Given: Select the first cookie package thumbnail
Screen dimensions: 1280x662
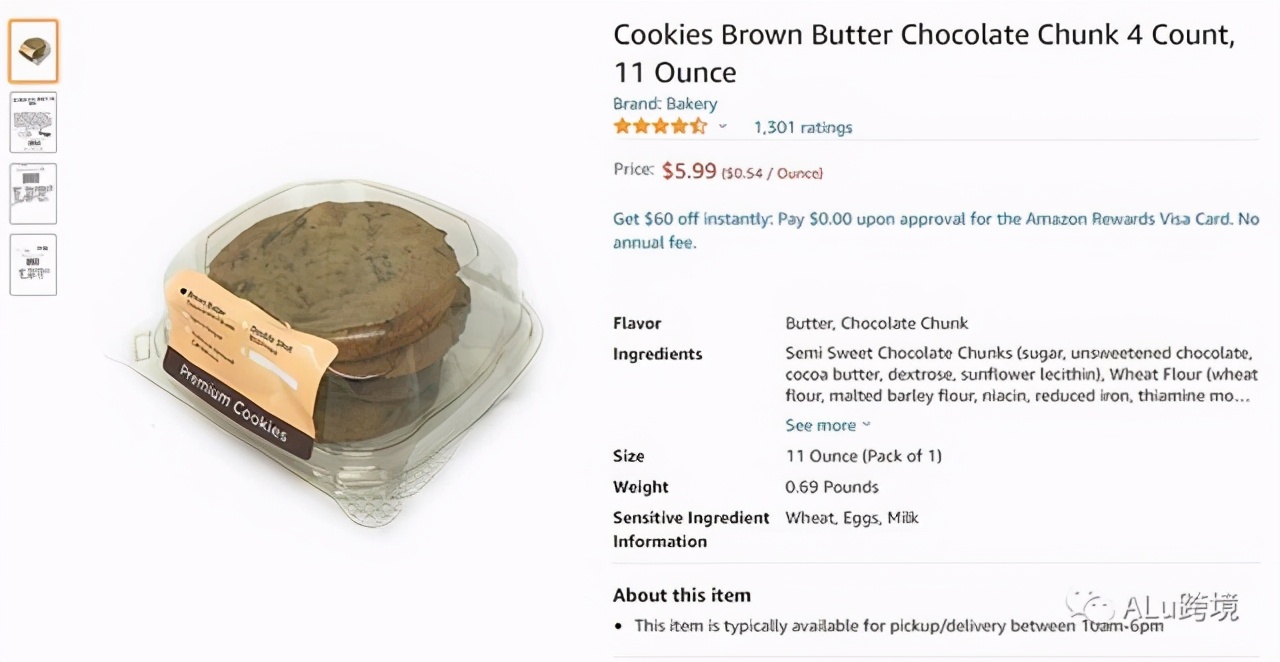Looking at the screenshot, I should [x=33, y=51].
